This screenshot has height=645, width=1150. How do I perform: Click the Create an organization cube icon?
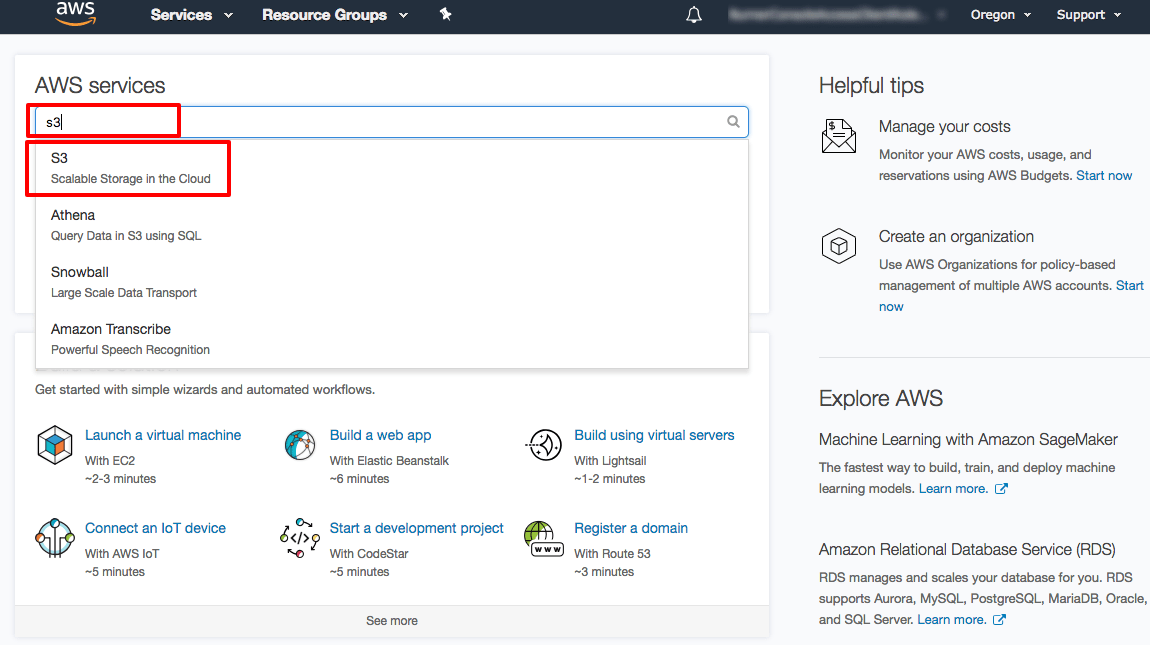coord(838,246)
